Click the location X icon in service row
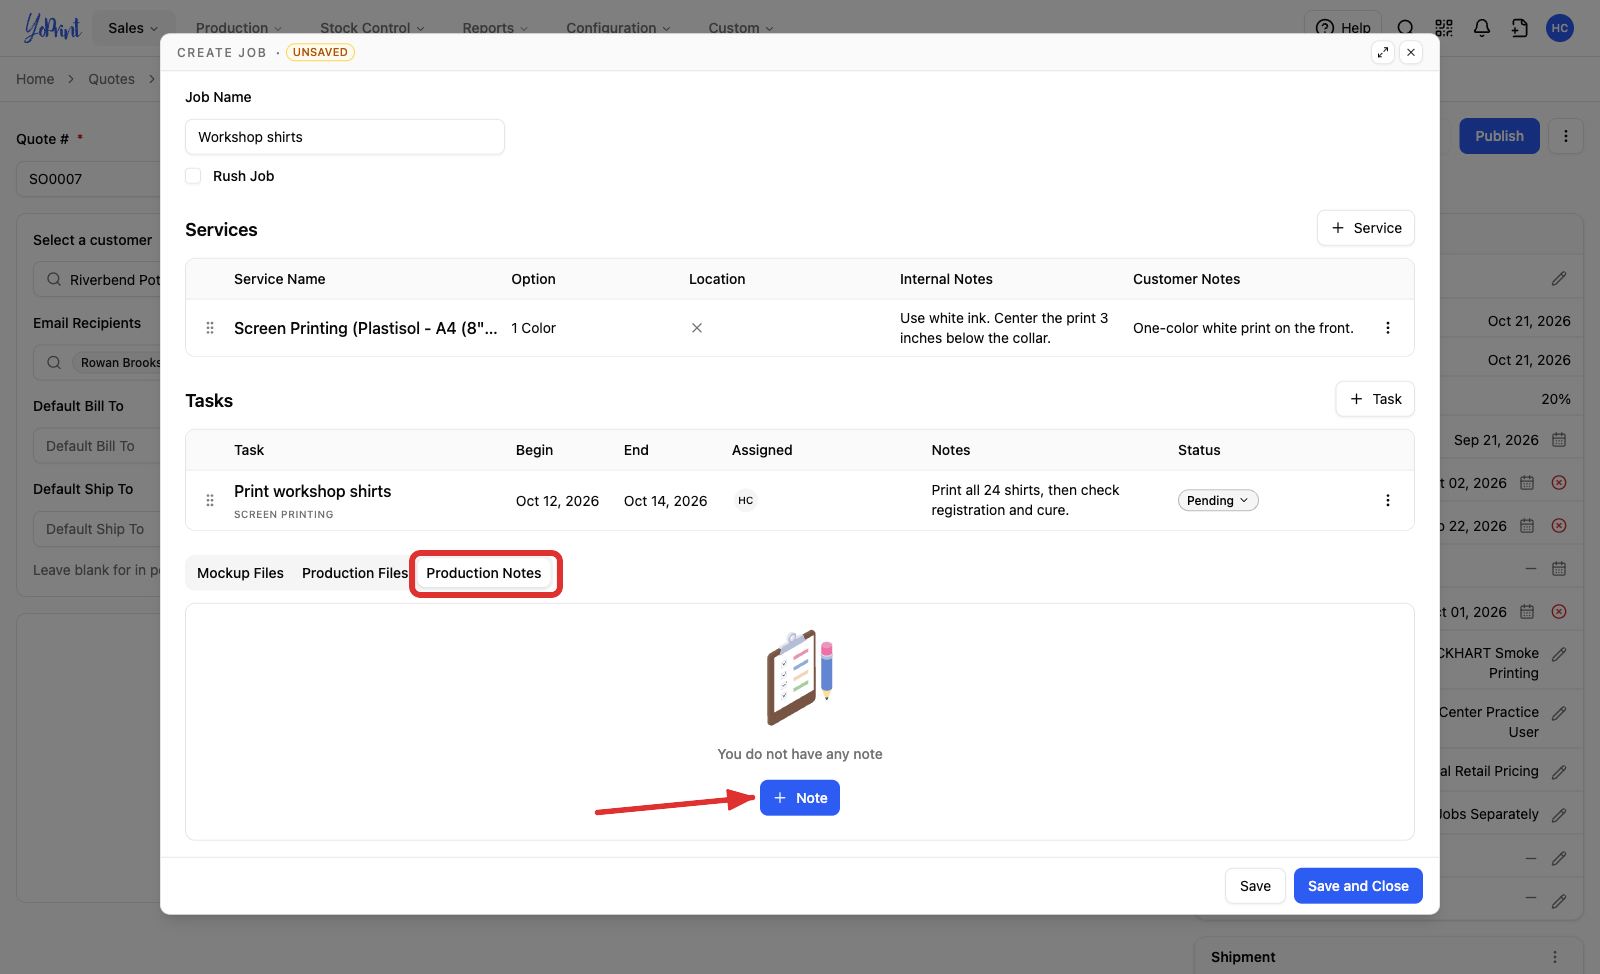 (697, 328)
